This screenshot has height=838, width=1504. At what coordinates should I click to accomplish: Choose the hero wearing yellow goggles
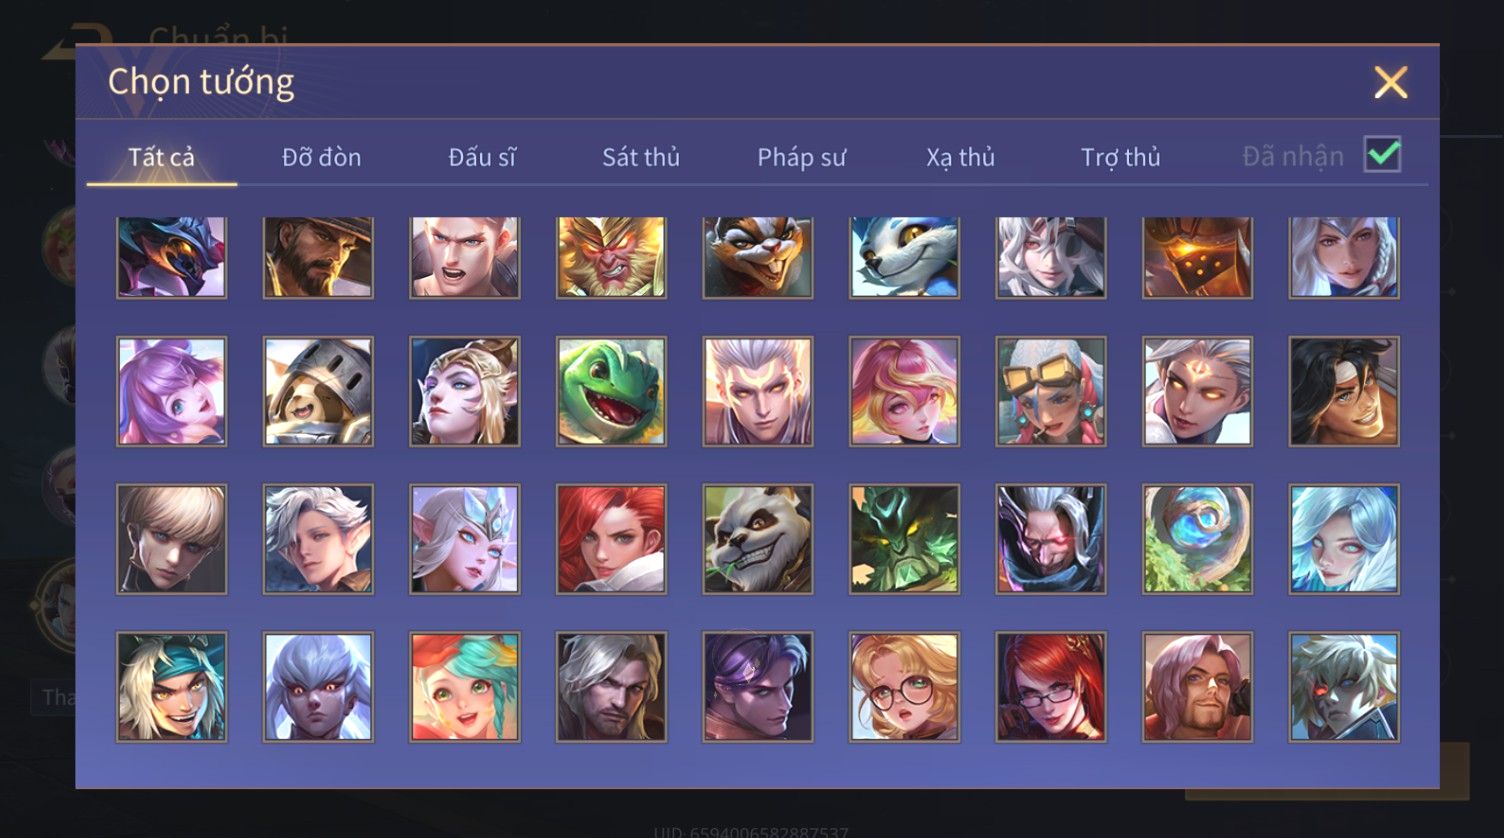coord(1051,391)
